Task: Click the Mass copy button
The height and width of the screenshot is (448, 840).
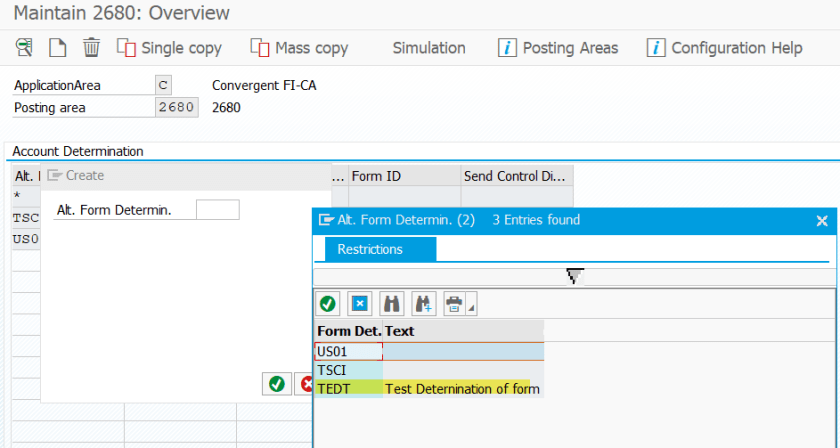Action: pyautogui.click(x=299, y=47)
